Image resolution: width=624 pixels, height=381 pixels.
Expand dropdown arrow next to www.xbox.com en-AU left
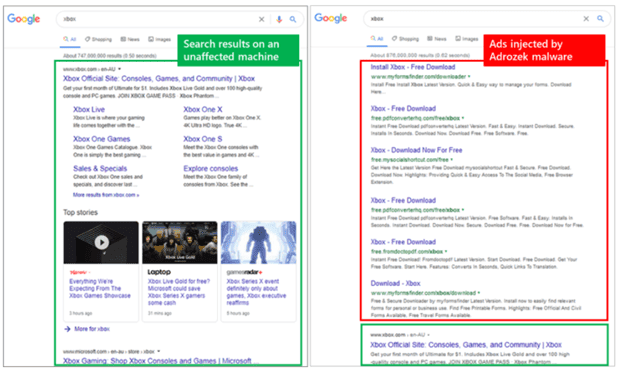coord(119,69)
